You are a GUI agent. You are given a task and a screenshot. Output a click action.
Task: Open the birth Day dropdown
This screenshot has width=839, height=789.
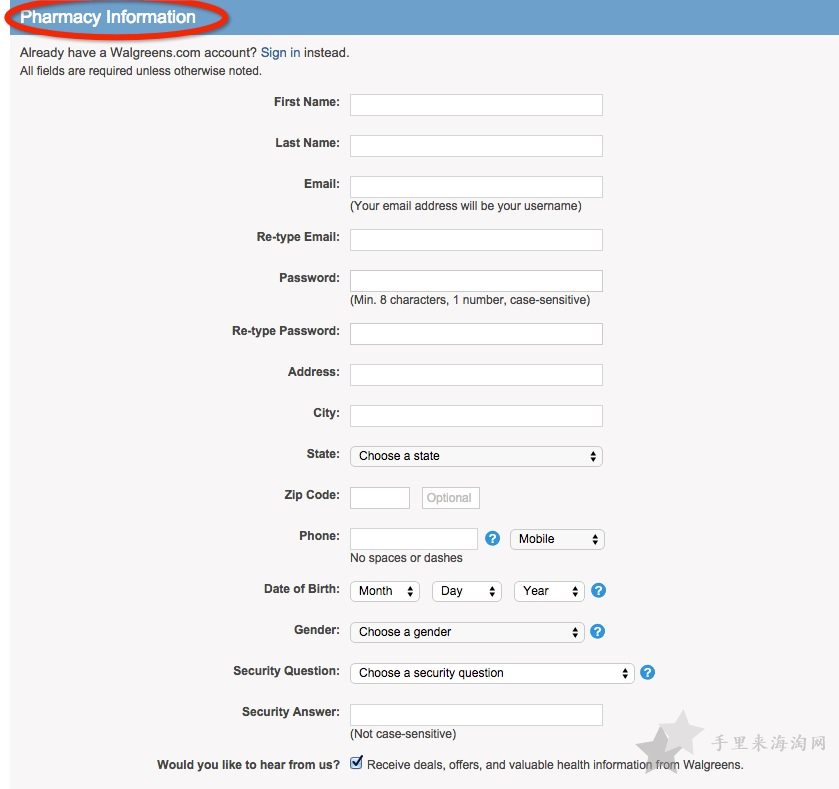[x=467, y=591]
